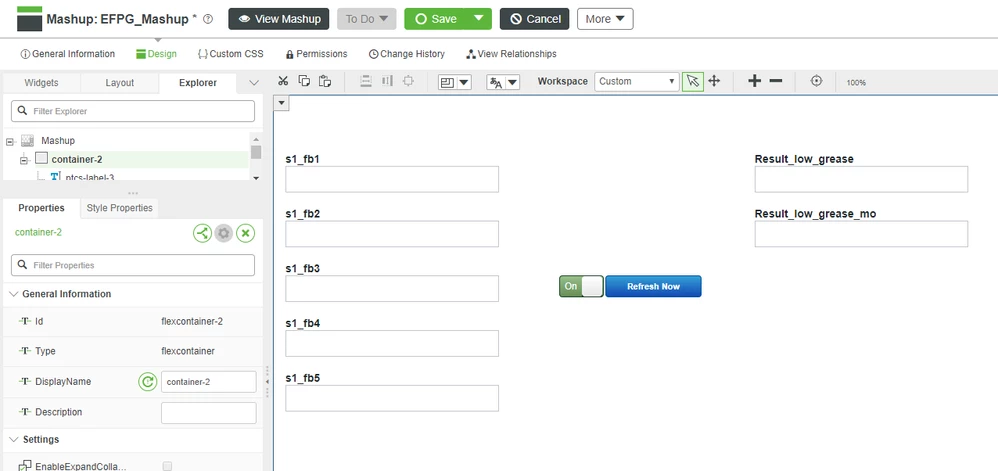
Task: Open the View Relationships tab
Action: click(511, 54)
